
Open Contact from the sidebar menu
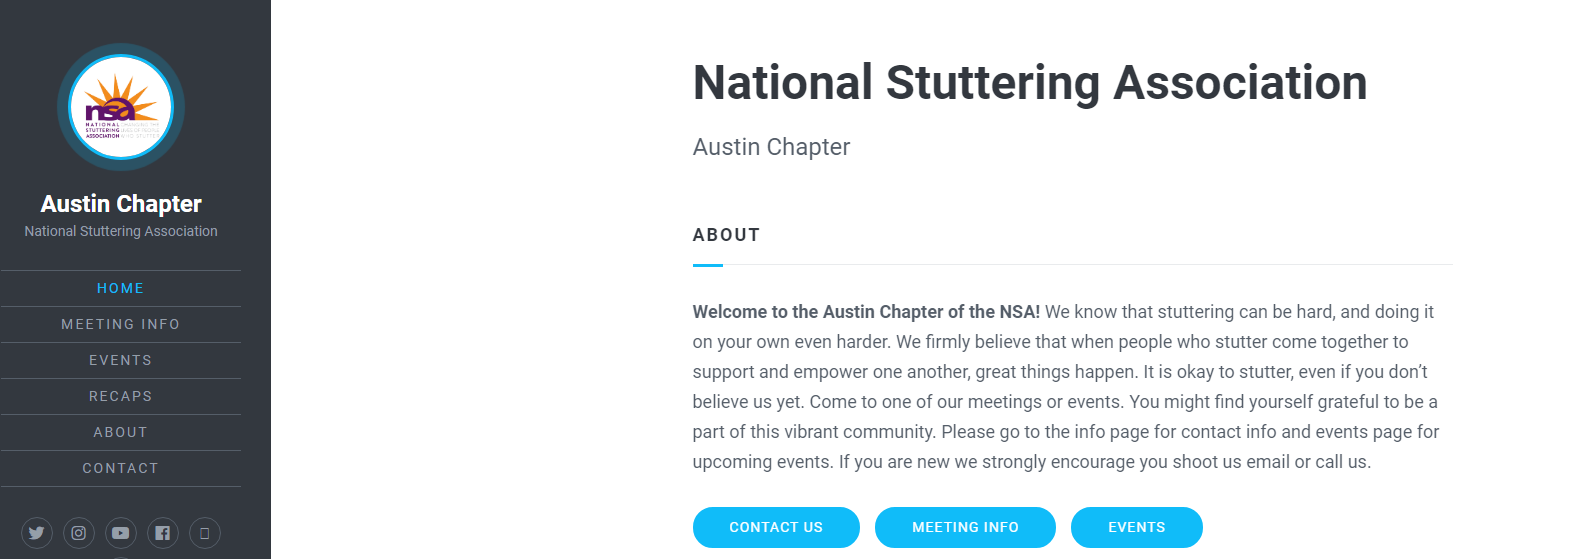(121, 468)
